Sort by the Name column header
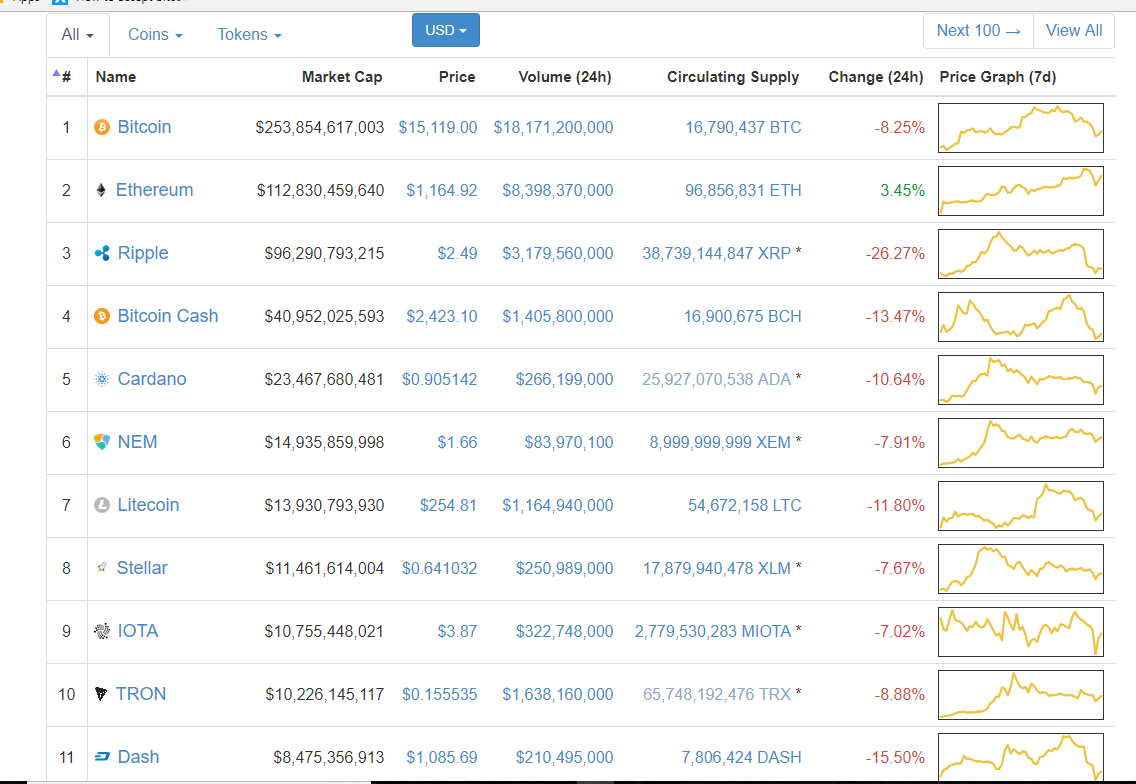The height and width of the screenshot is (784, 1136). (116, 77)
